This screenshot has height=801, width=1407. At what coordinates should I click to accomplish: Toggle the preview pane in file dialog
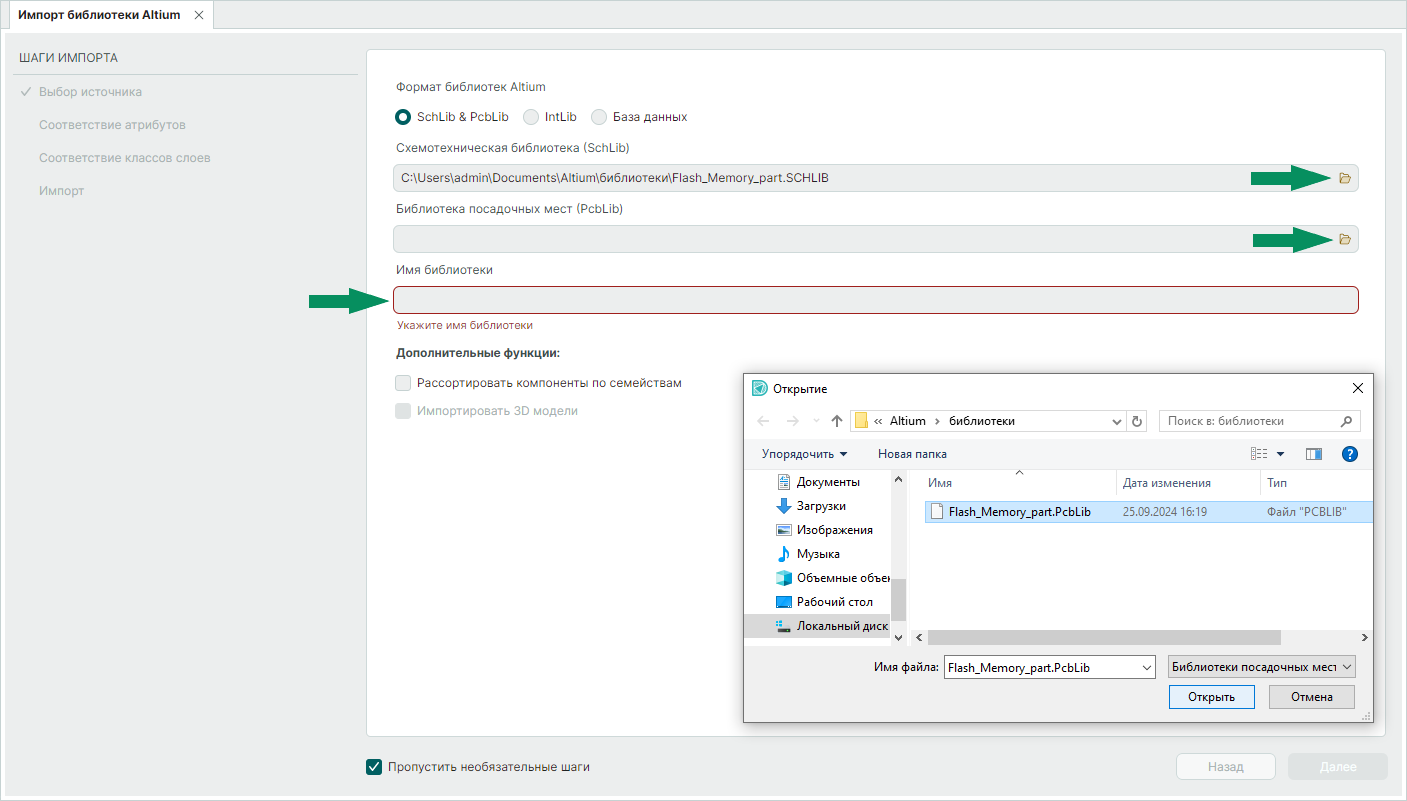click(1313, 454)
